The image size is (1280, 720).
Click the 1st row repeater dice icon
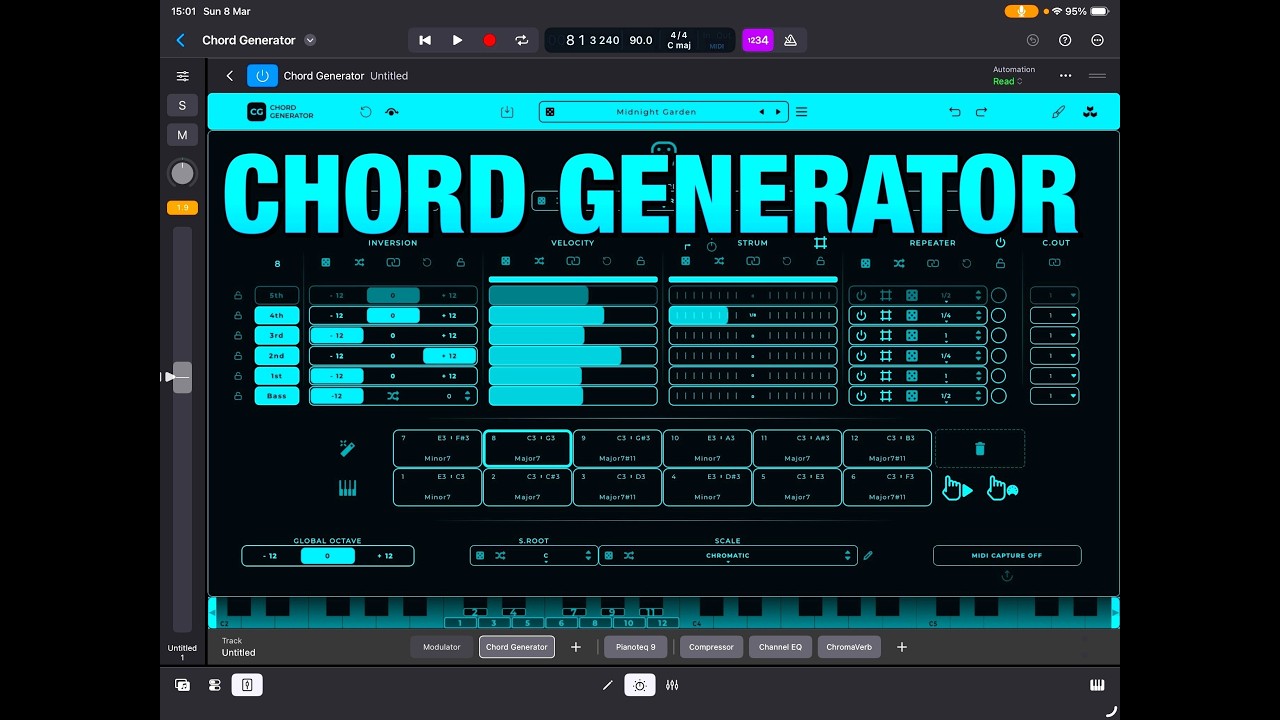(x=912, y=376)
